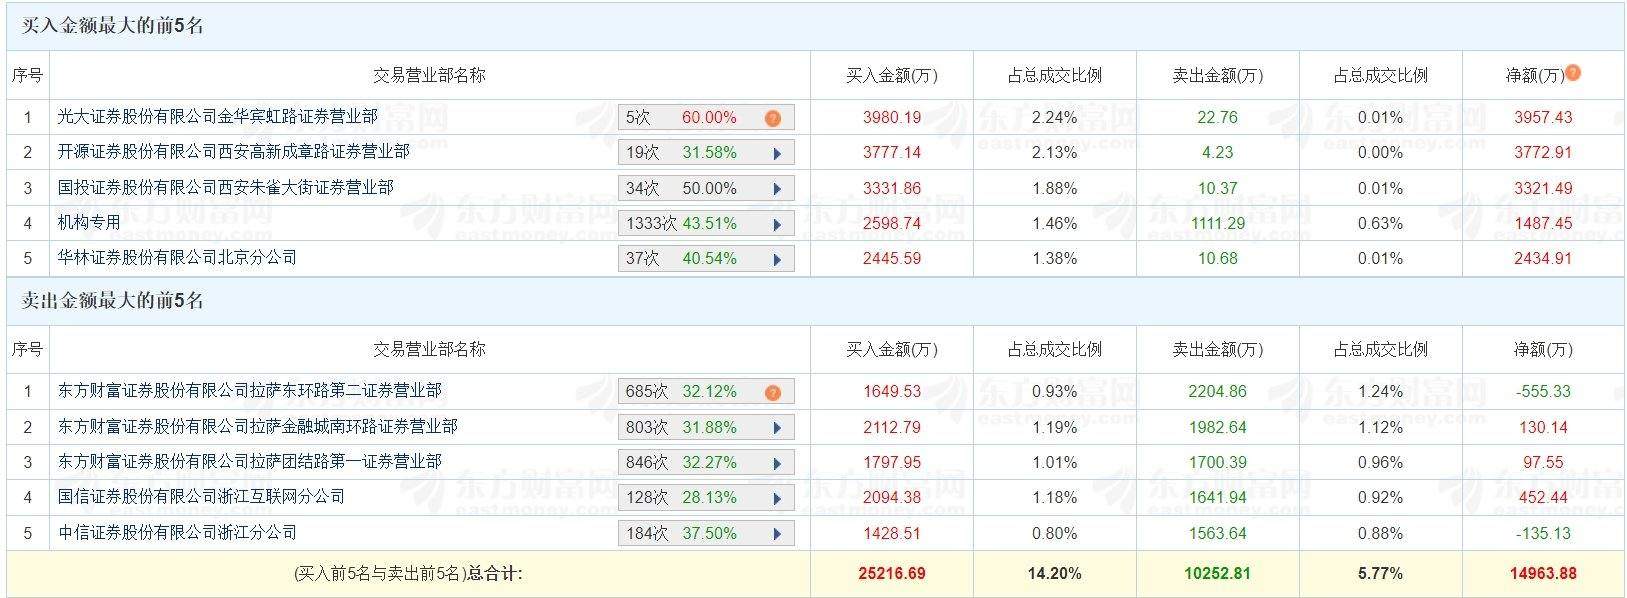
Task: Click 买入金额(万) header in top table
Action: coord(891,75)
